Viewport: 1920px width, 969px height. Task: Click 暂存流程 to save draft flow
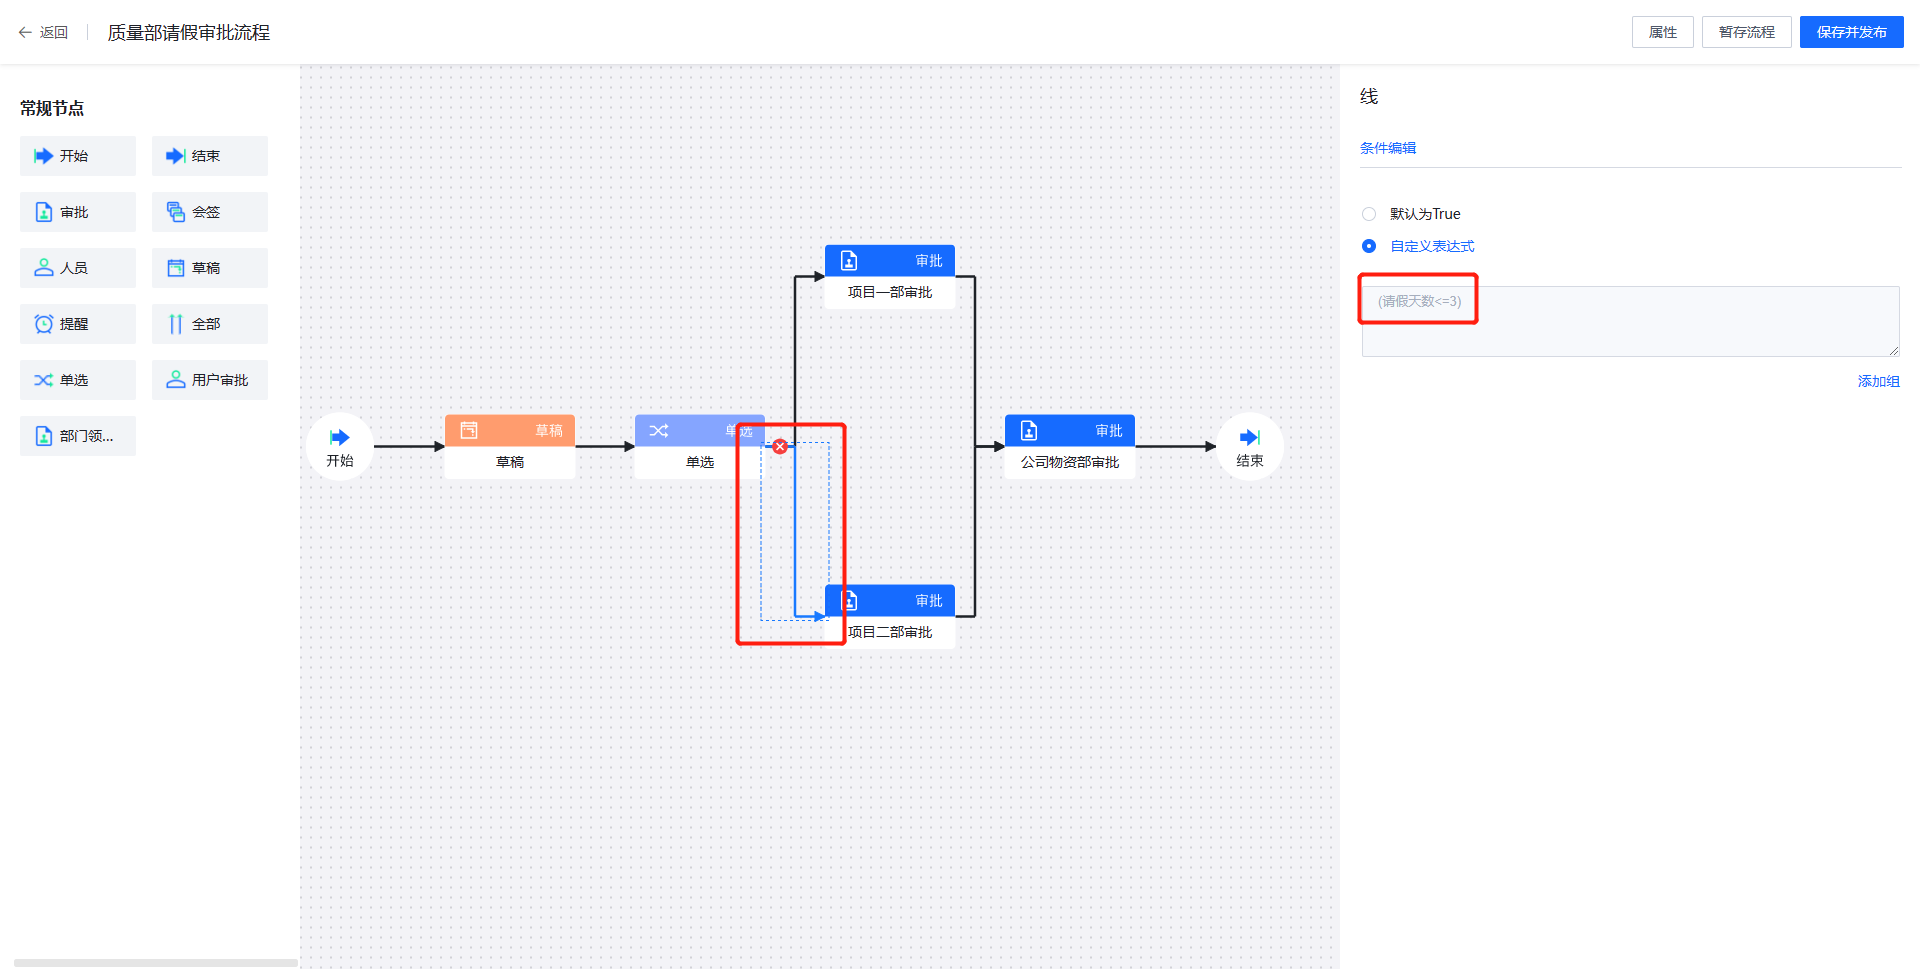point(1747,32)
